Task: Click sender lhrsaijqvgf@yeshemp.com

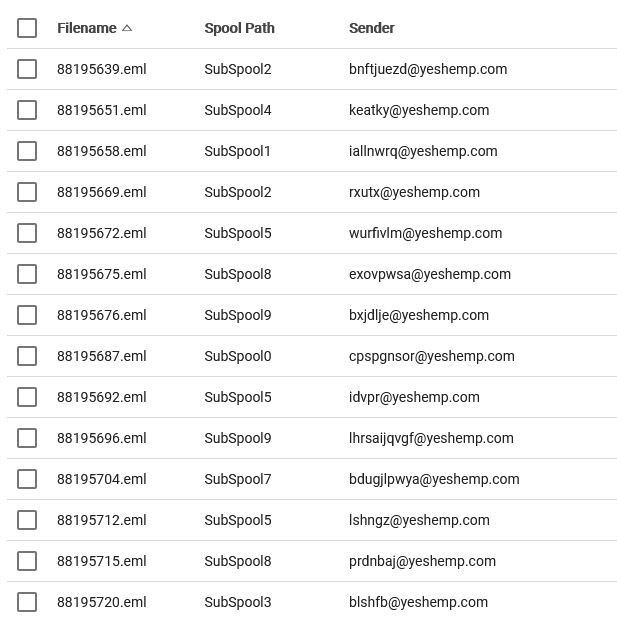Action: pyautogui.click(x=430, y=438)
